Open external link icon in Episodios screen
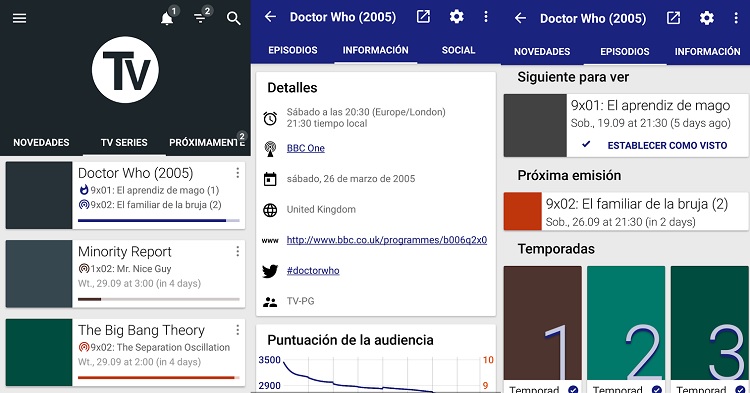This screenshot has width=750, height=393. point(673,18)
